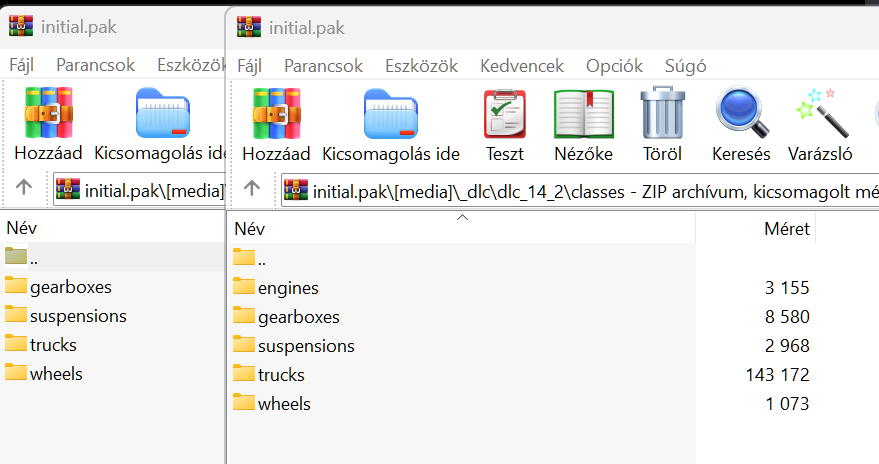879x464 pixels.
Task: Go up one folder in the back window
Action: point(24,188)
